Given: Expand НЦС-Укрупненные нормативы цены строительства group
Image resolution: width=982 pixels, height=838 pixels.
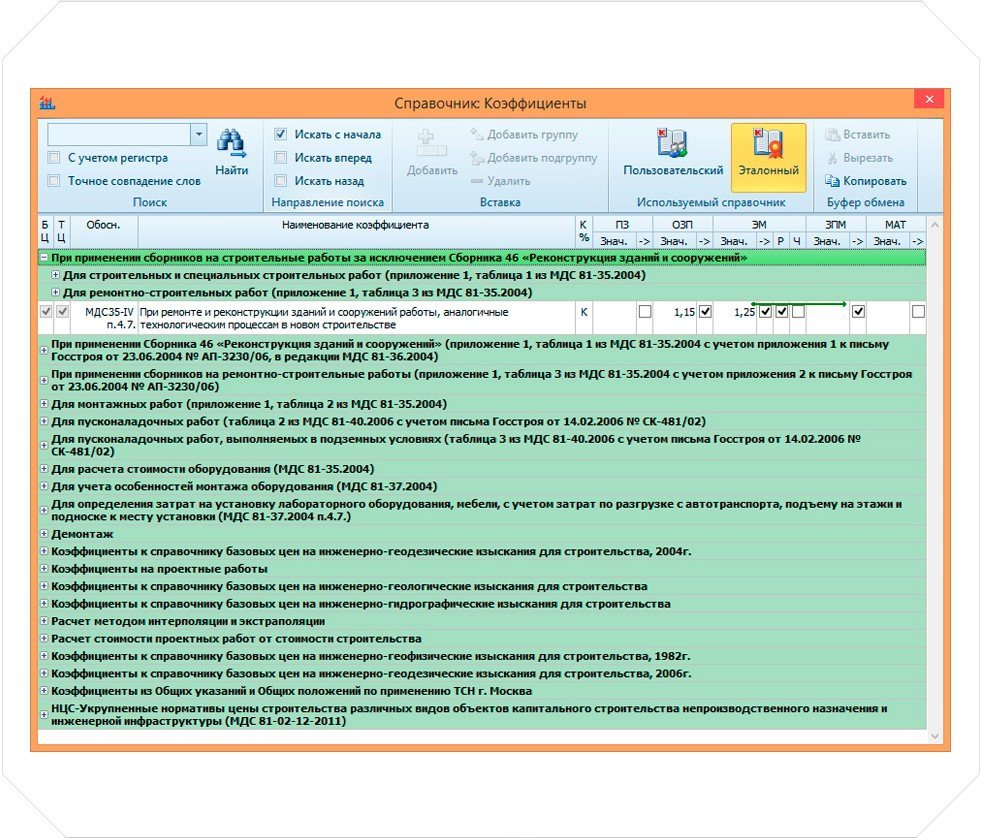Looking at the screenshot, I should point(44,715).
